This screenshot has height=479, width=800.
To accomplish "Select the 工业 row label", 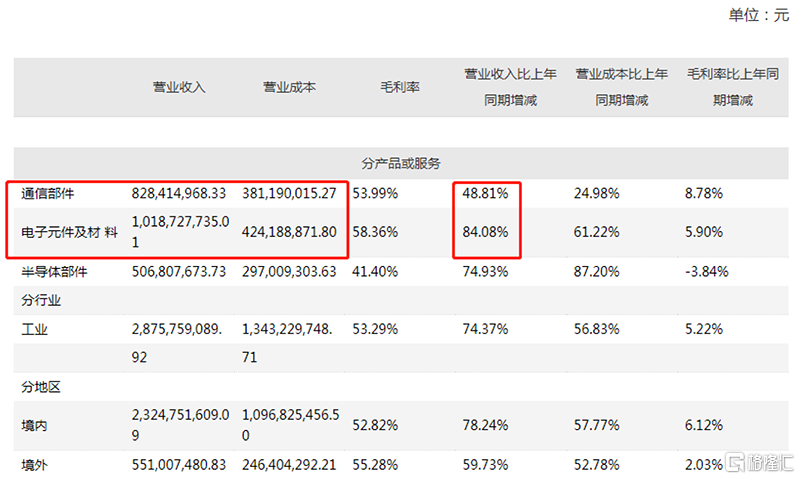I will point(34,329).
